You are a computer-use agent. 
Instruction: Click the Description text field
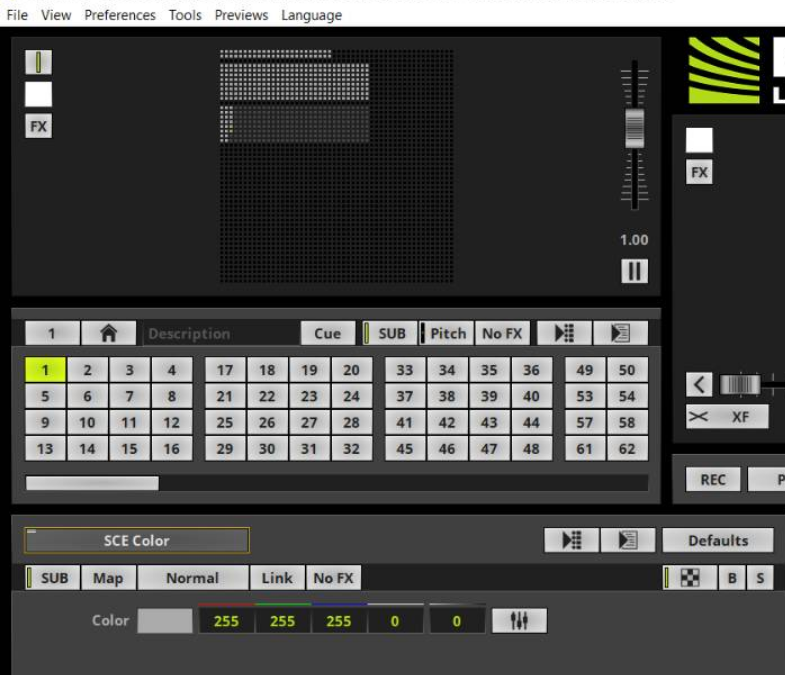tap(220, 334)
